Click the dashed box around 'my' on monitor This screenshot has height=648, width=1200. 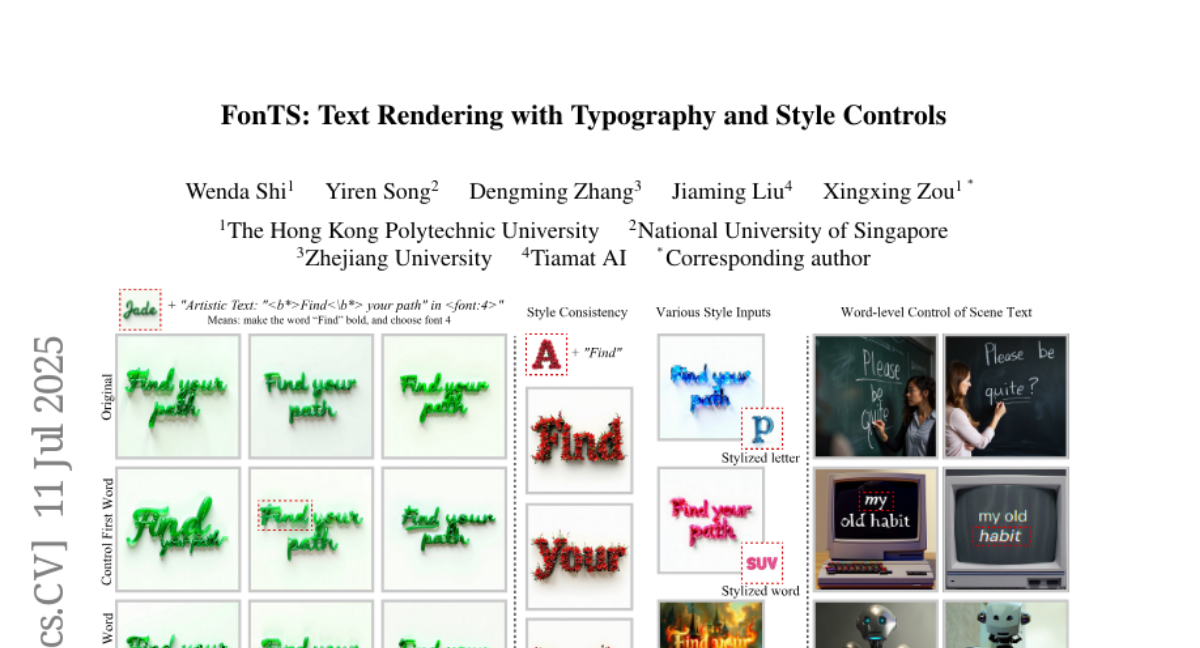click(876, 500)
